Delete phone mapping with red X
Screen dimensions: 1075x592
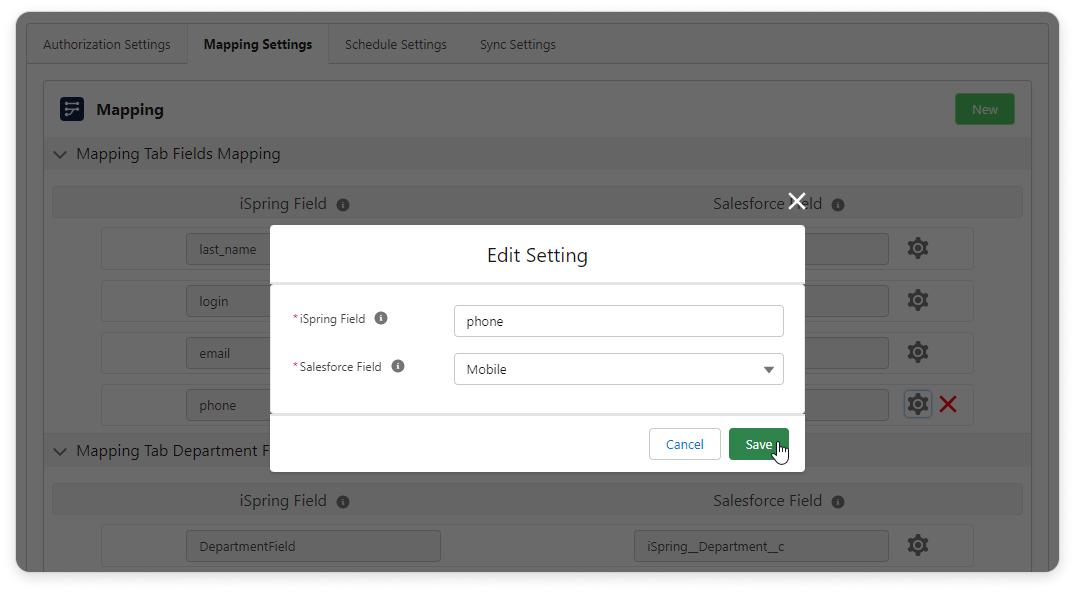[x=948, y=405]
